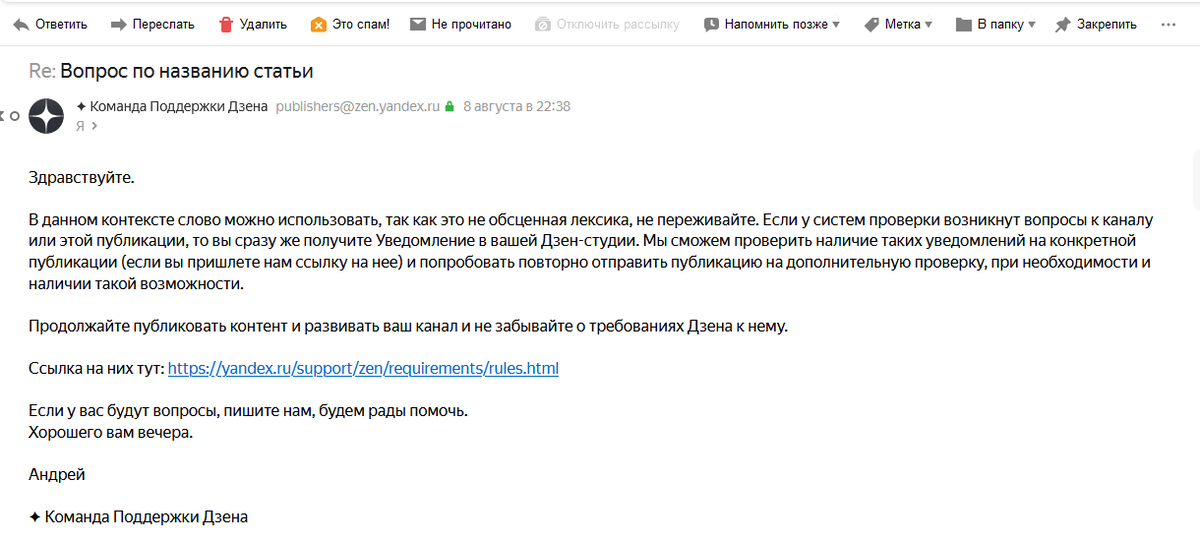Open В папку dropdown arrow
The height and width of the screenshot is (542, 1200).
(1031, 24)
